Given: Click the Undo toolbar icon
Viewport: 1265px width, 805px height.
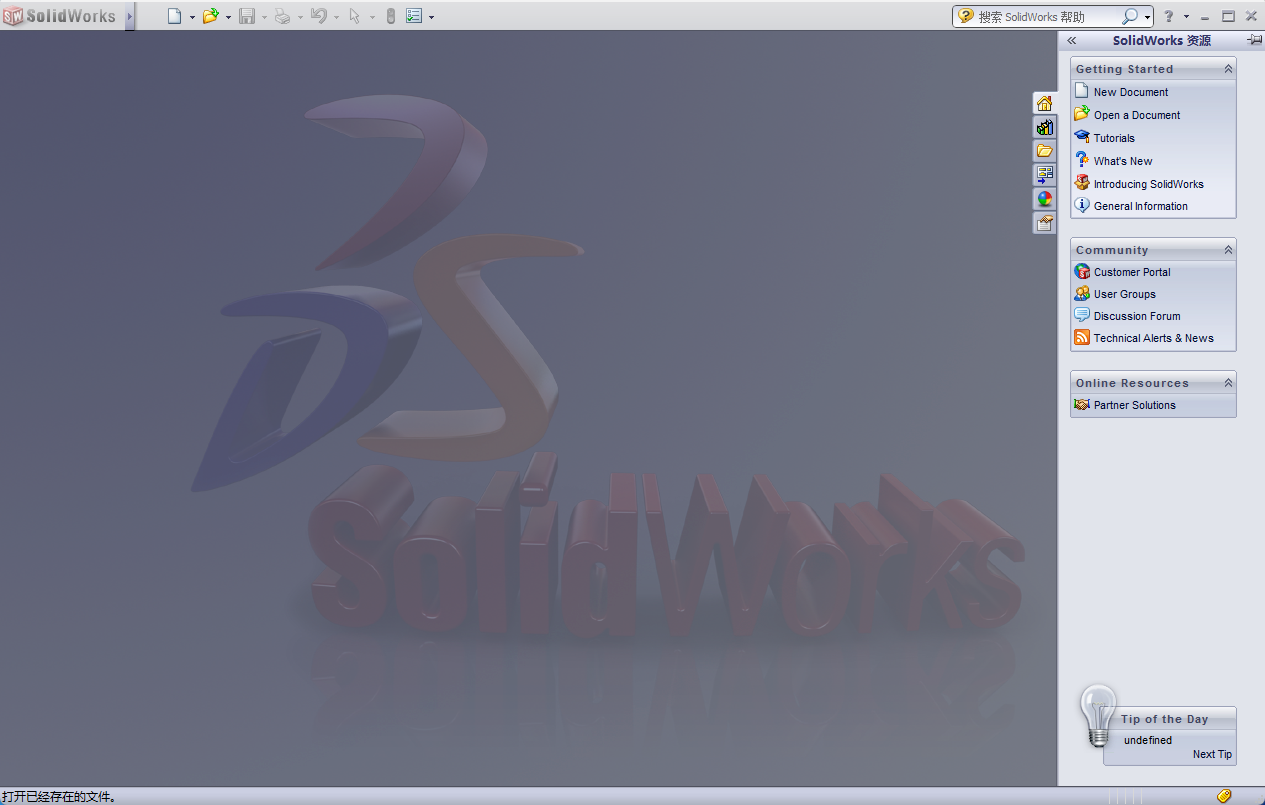Looking at the screenshot, I should tap(320, 16).
